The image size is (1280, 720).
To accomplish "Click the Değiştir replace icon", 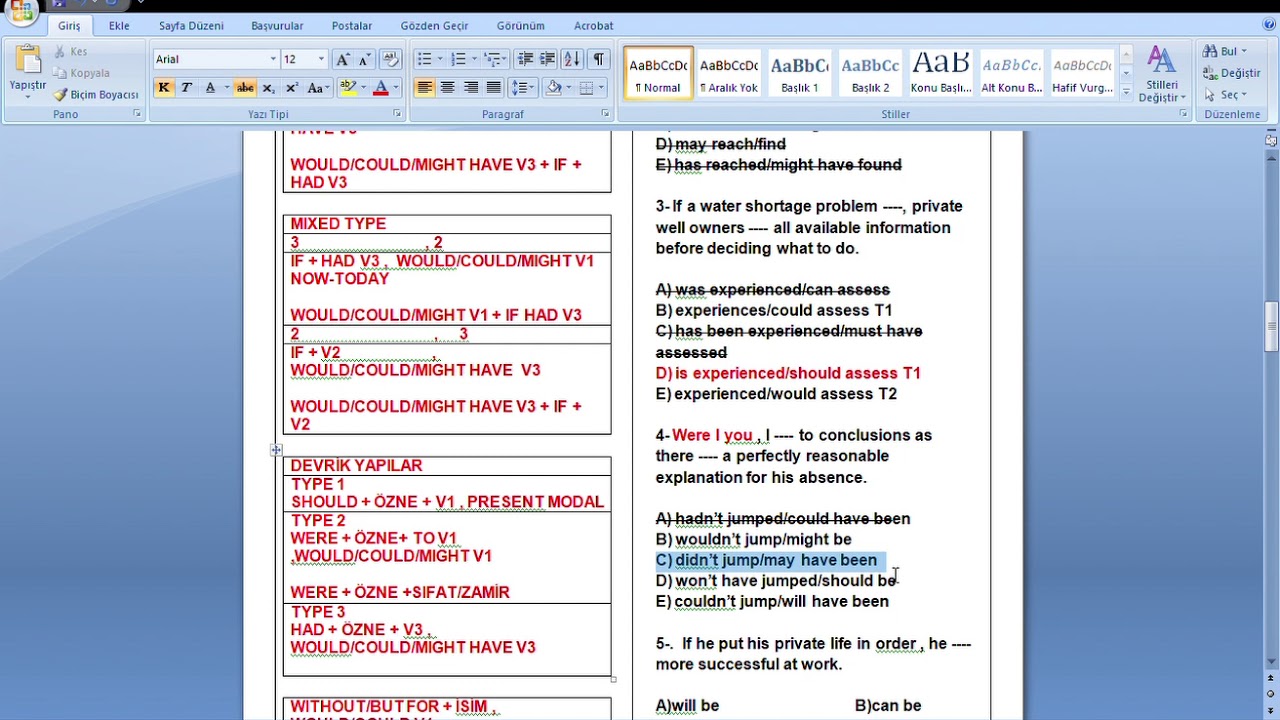I will pos(1232,73).
